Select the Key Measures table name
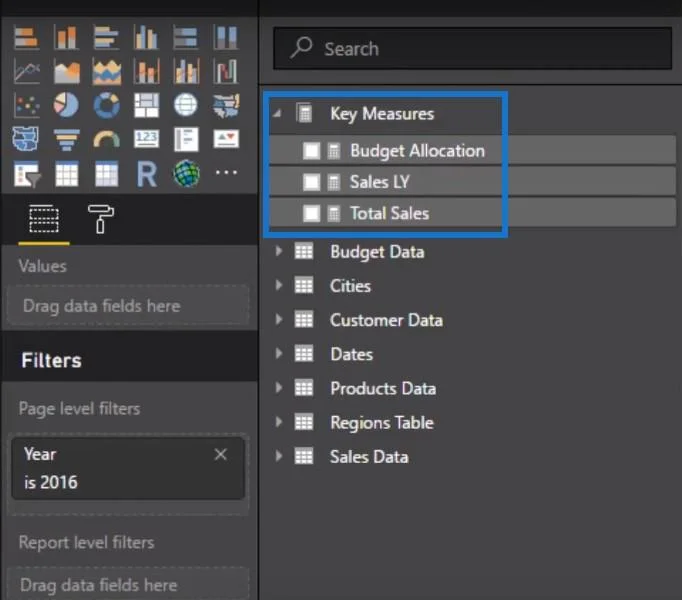Screen dimensions: 682x600 pos(382,114)
